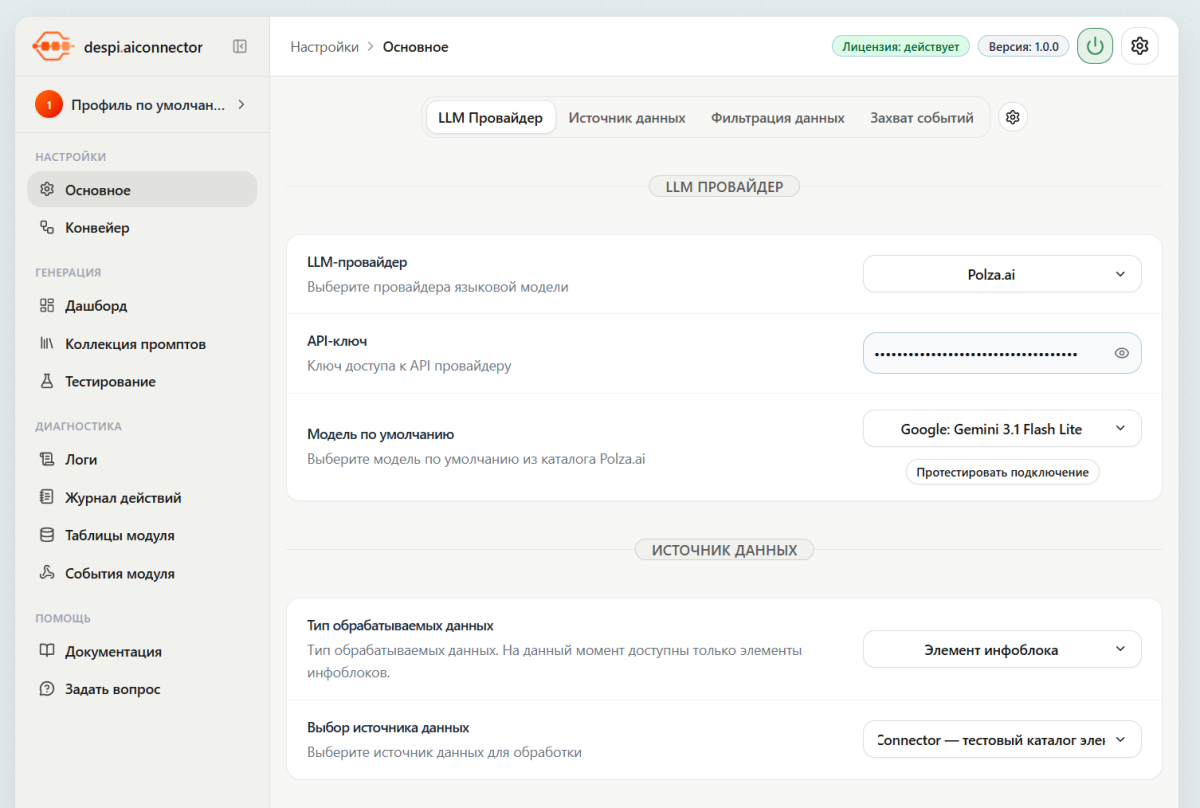This screenshot has height=808, width=1200.
Task: Switch to the Захват событий tab
Action: click(922, 118)
